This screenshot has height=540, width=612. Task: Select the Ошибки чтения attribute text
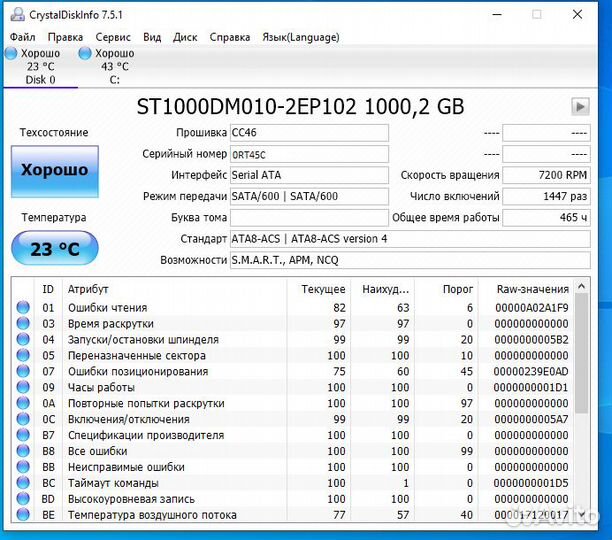107,308
